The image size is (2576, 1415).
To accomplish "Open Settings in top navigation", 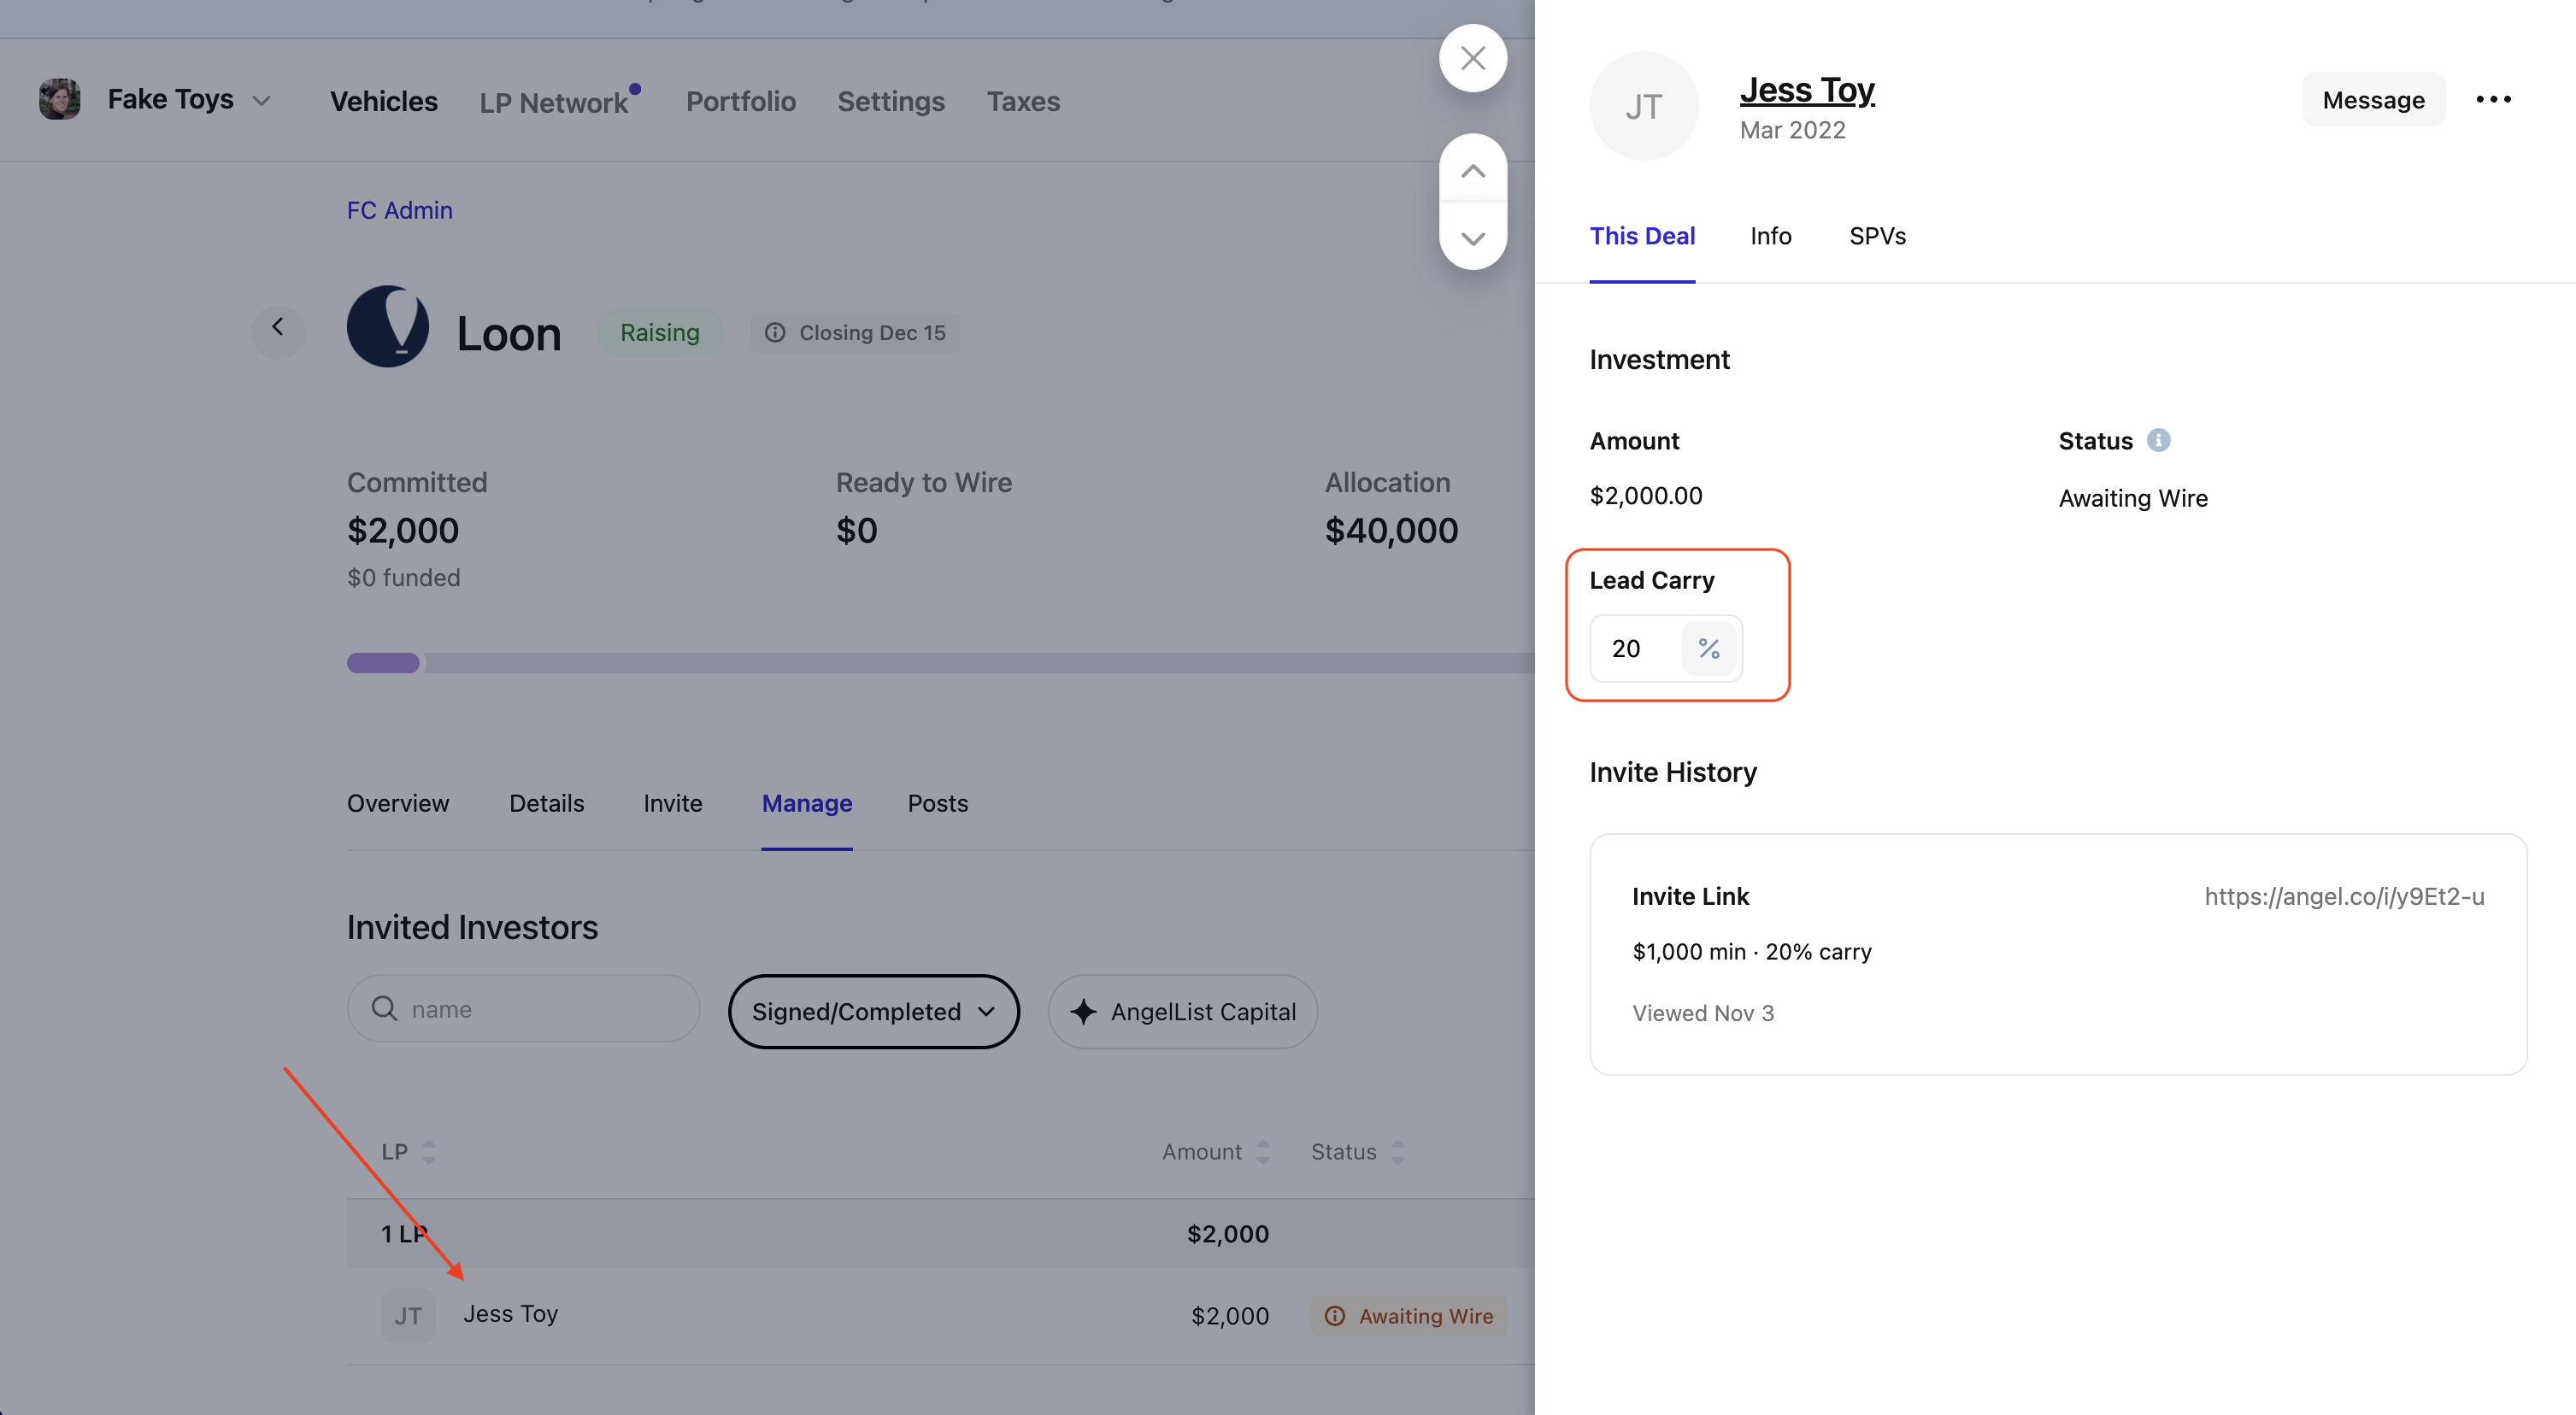I will (x=890, y=101).
